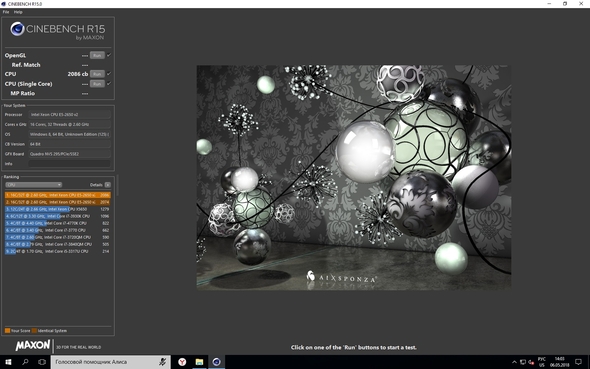Click the Alice voice assistant search box

click(110, 362)
